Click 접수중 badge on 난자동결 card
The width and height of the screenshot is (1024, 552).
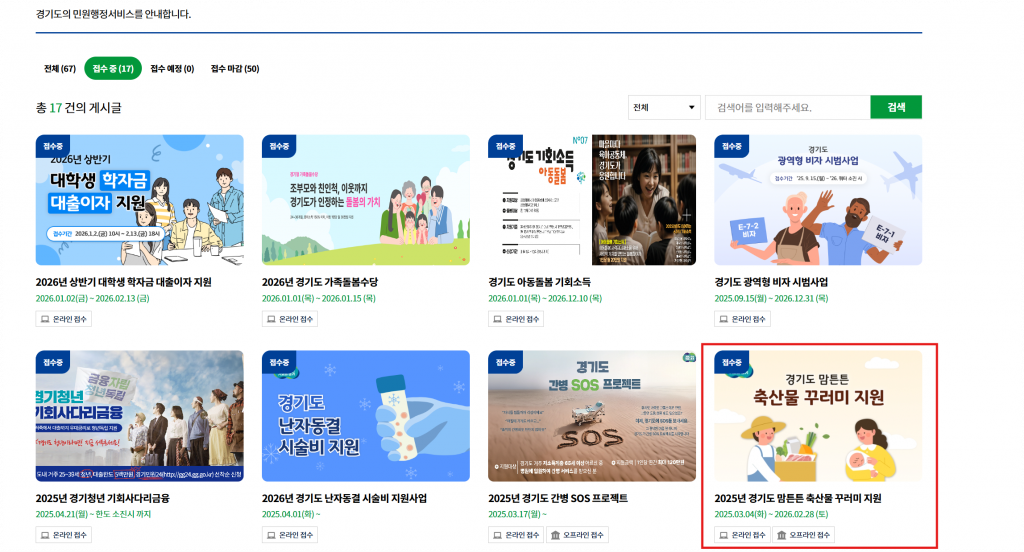[279, 362]
